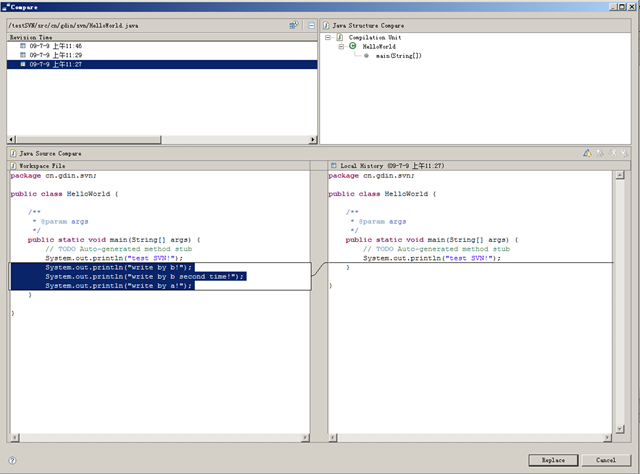Click right scroll arrow under Local History pane
640x474 pixels.
point(607,438)
